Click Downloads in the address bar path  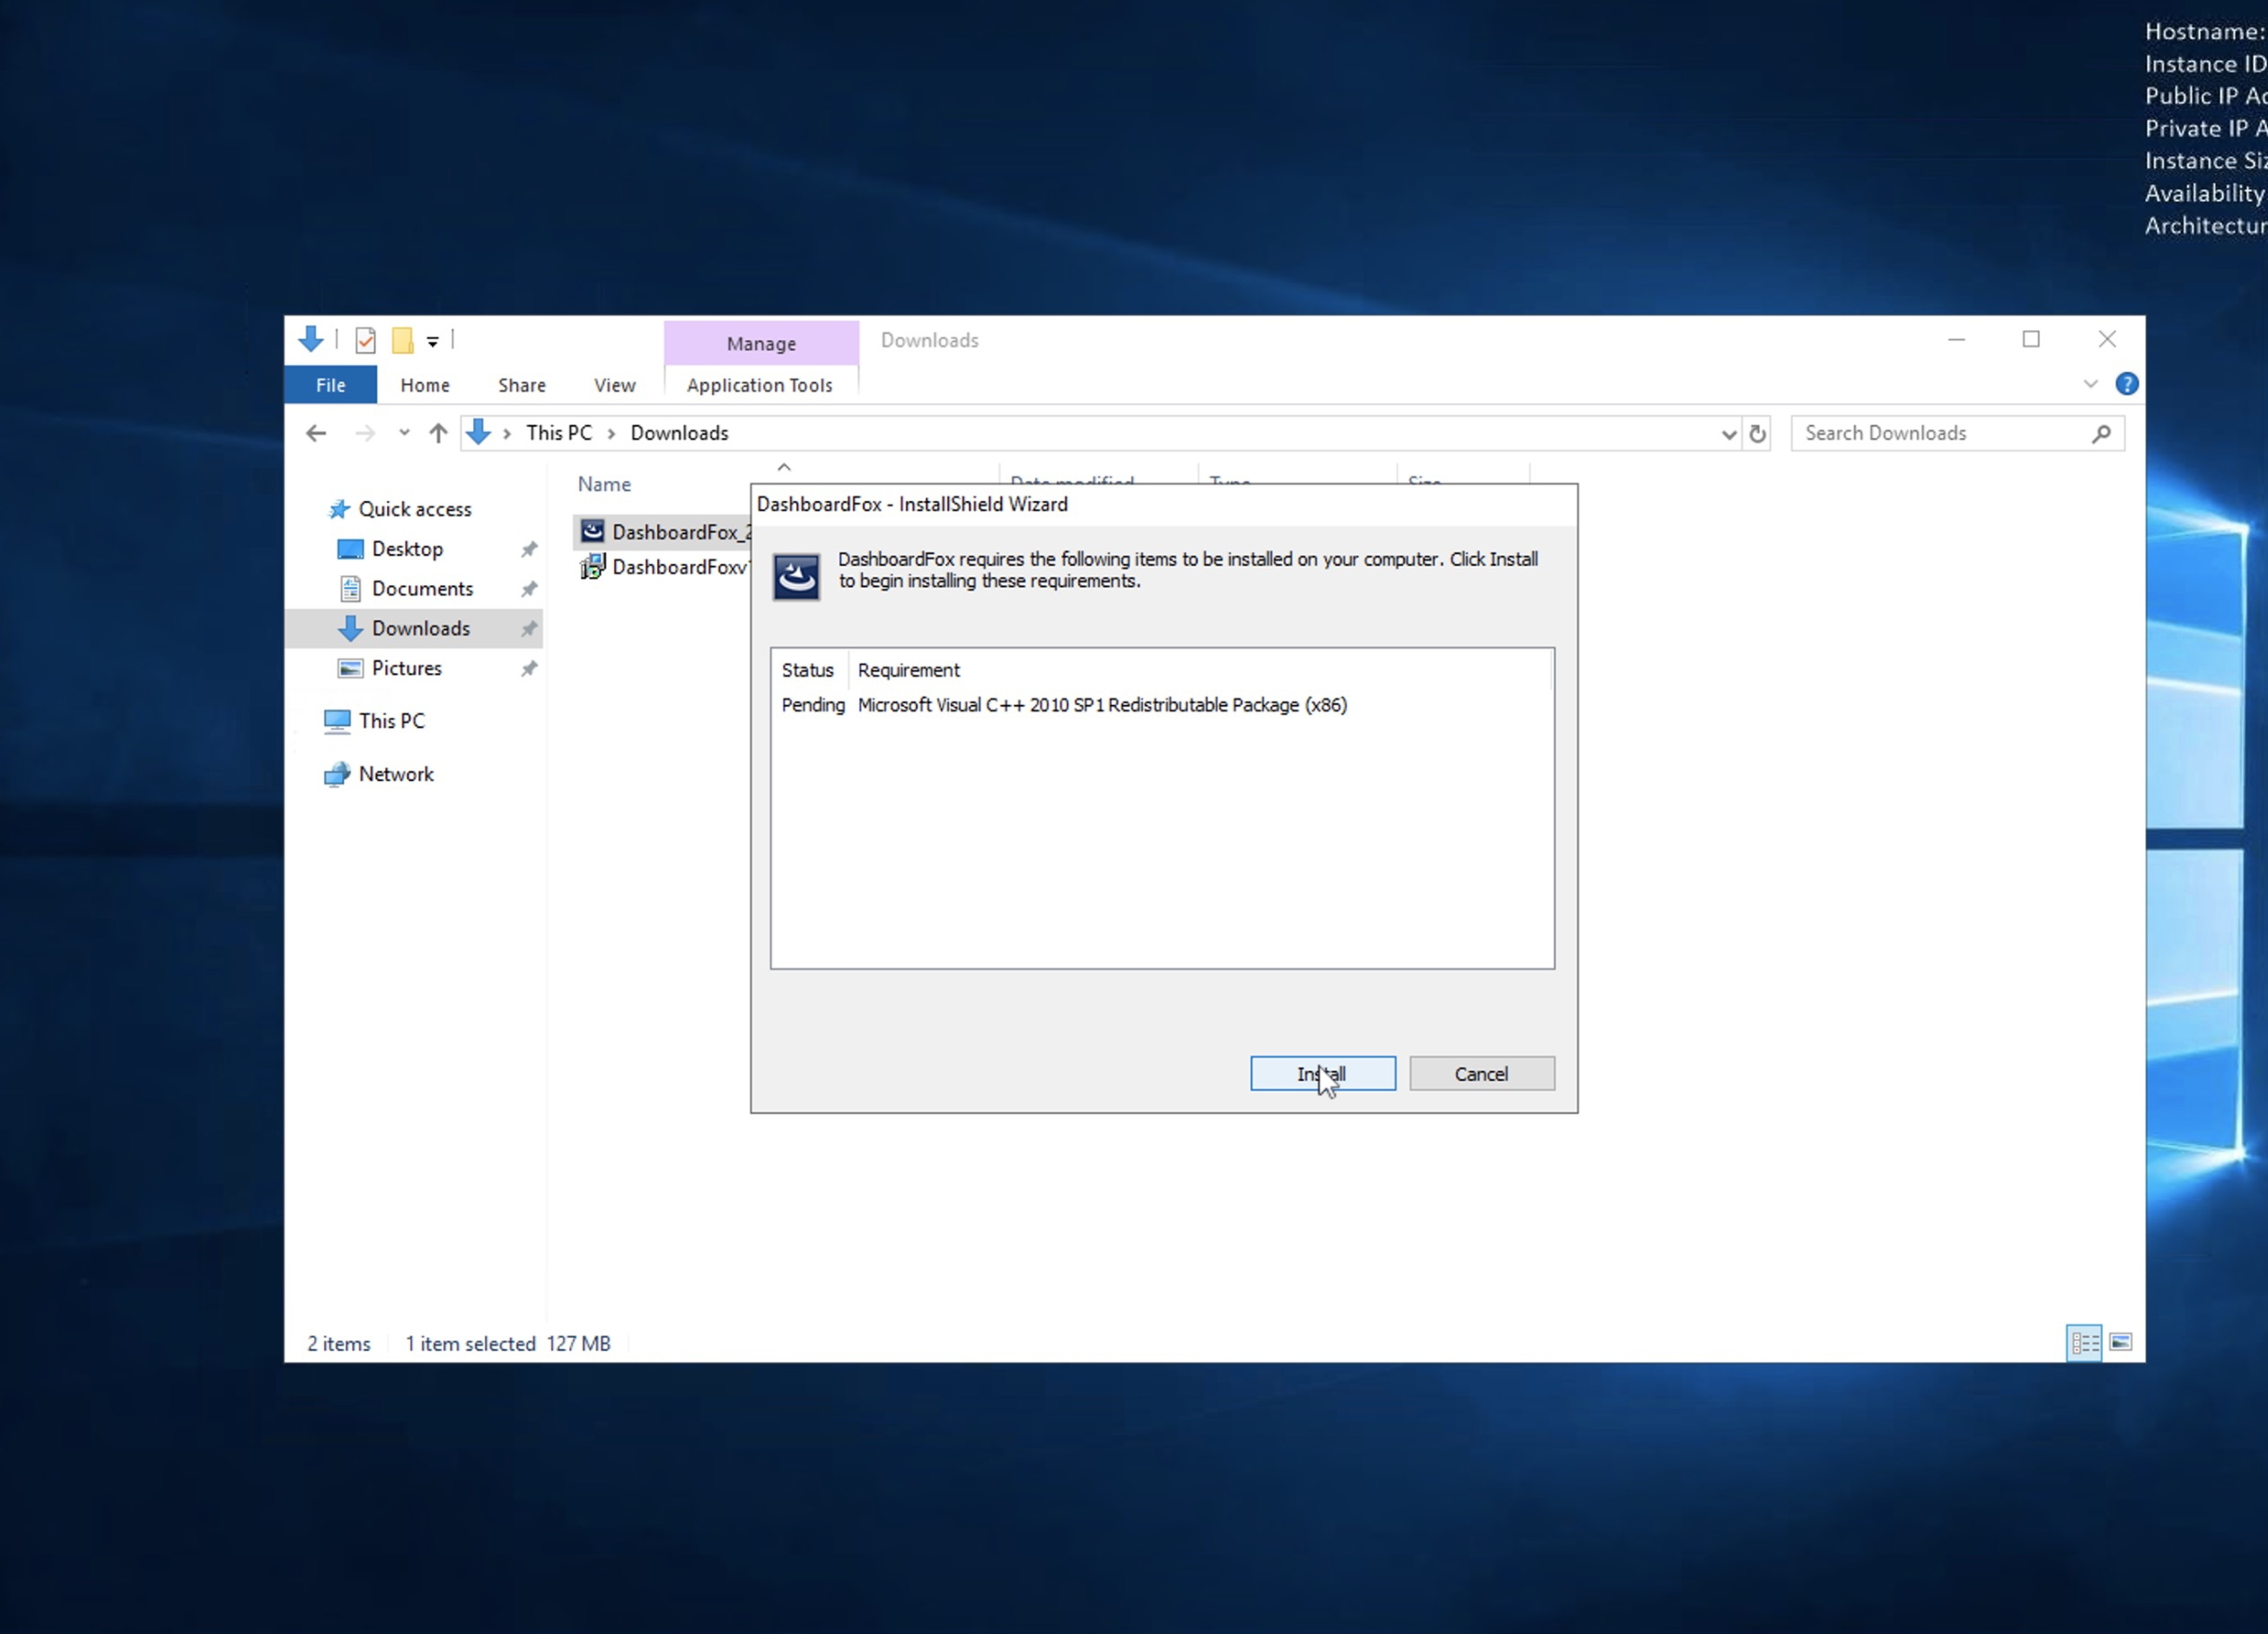[x=679, y=433]
